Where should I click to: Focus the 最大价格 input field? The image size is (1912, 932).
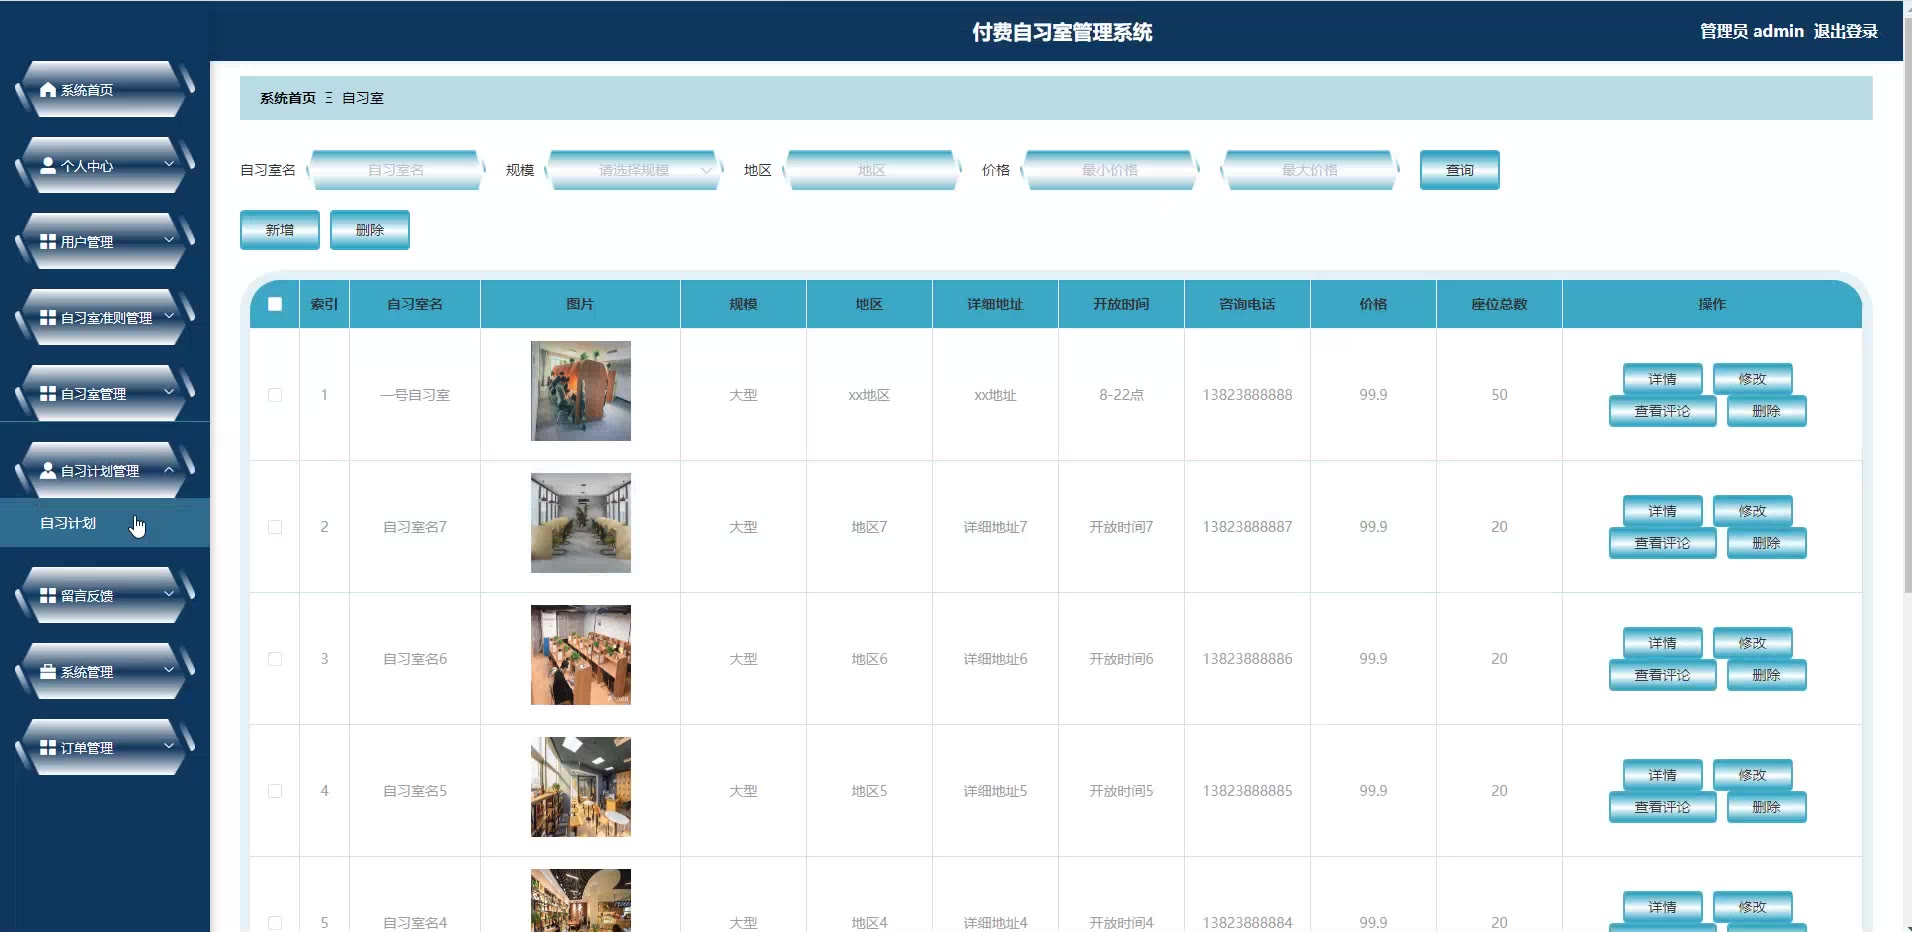pos(1310,170)
